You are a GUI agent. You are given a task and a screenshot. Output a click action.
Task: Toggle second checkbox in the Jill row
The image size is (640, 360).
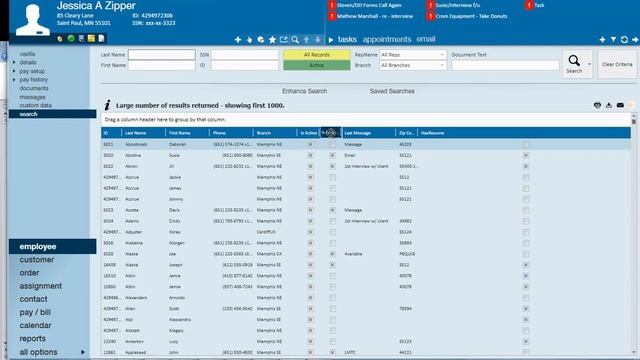point(332,167)
